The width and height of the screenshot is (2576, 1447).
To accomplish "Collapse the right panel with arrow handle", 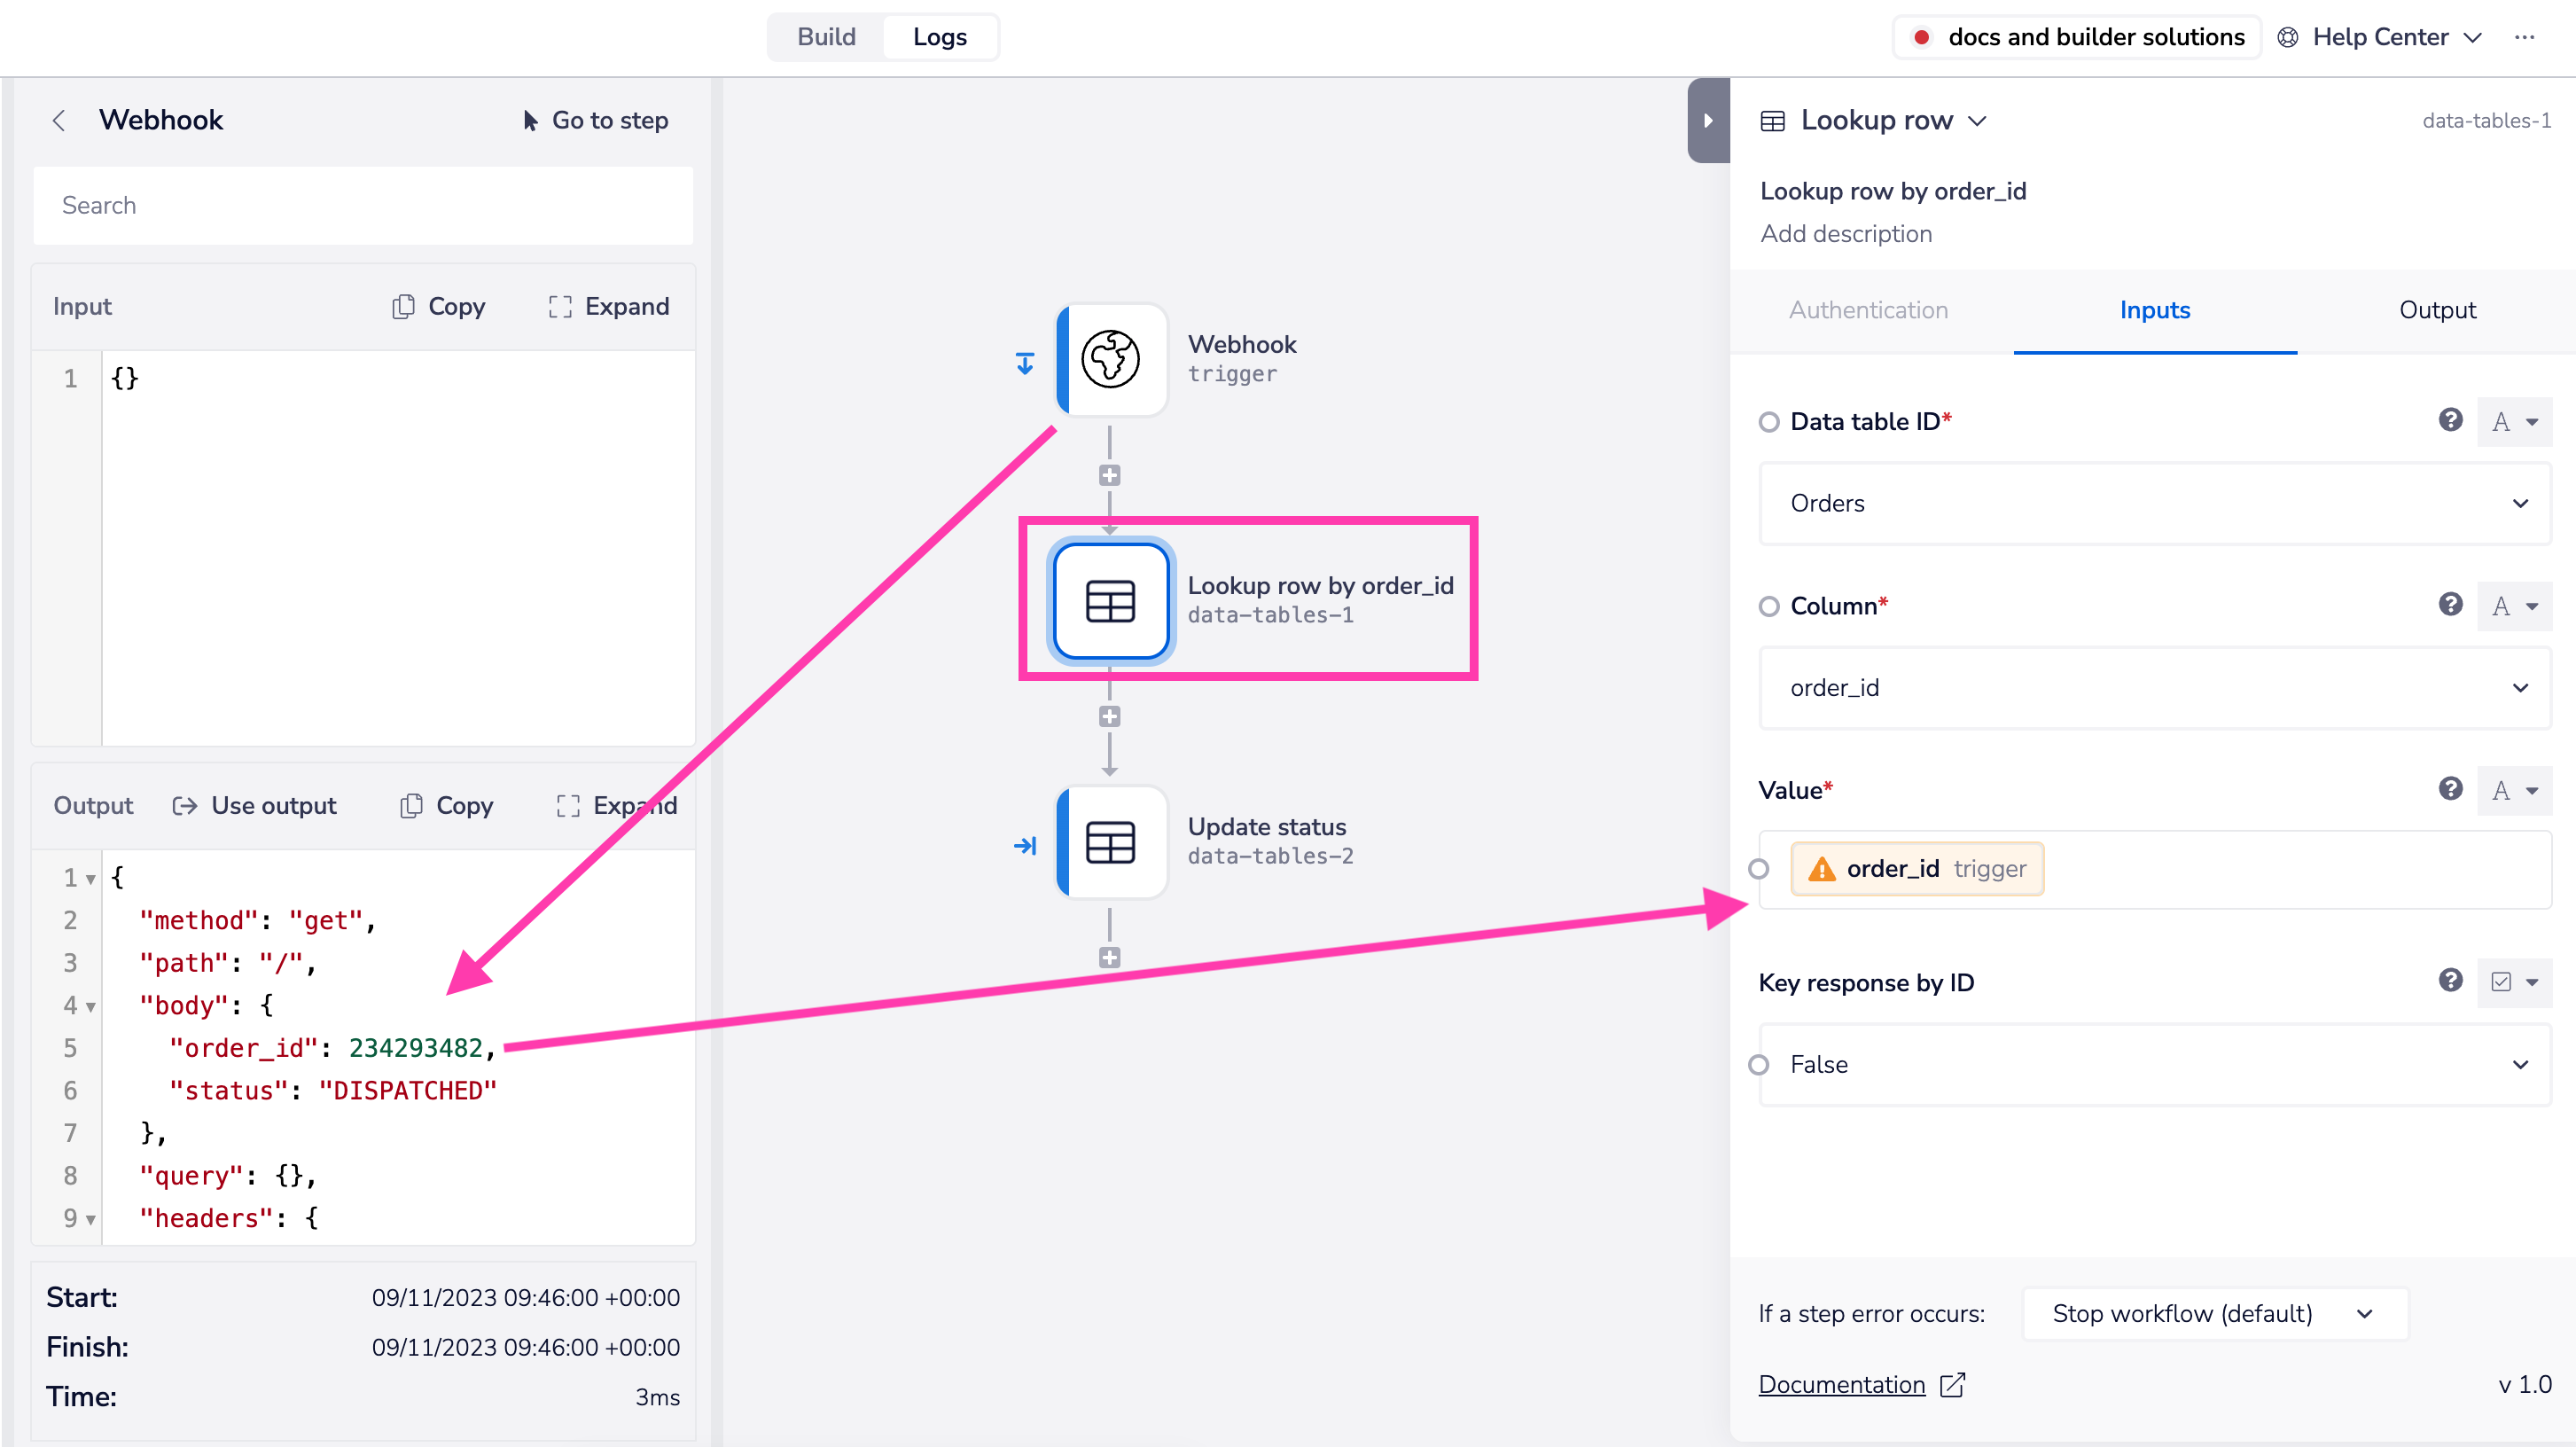I will click(x=1708, y=120).
